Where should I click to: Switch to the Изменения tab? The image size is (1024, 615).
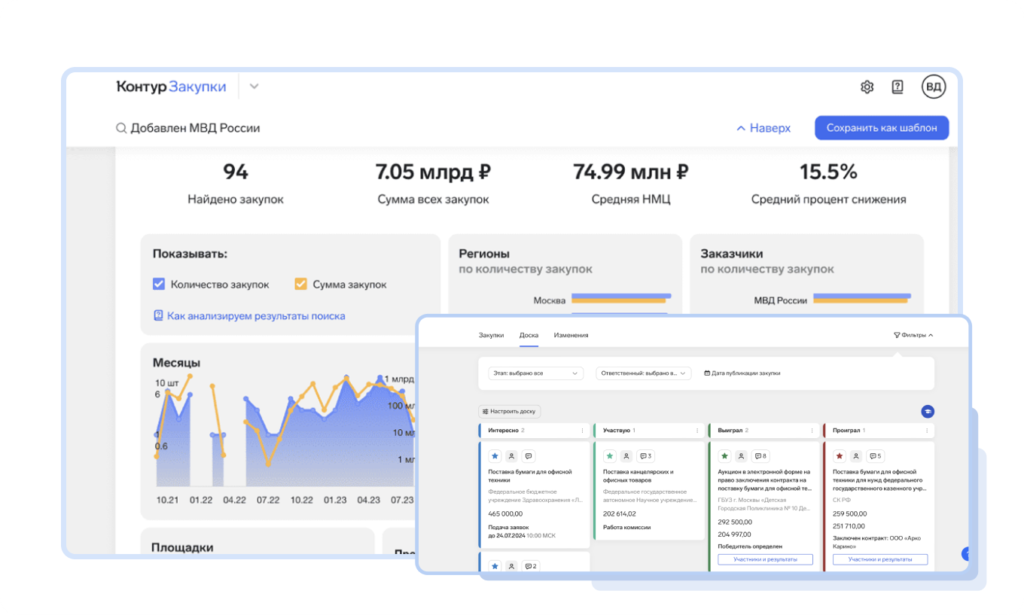click(571, 335)
